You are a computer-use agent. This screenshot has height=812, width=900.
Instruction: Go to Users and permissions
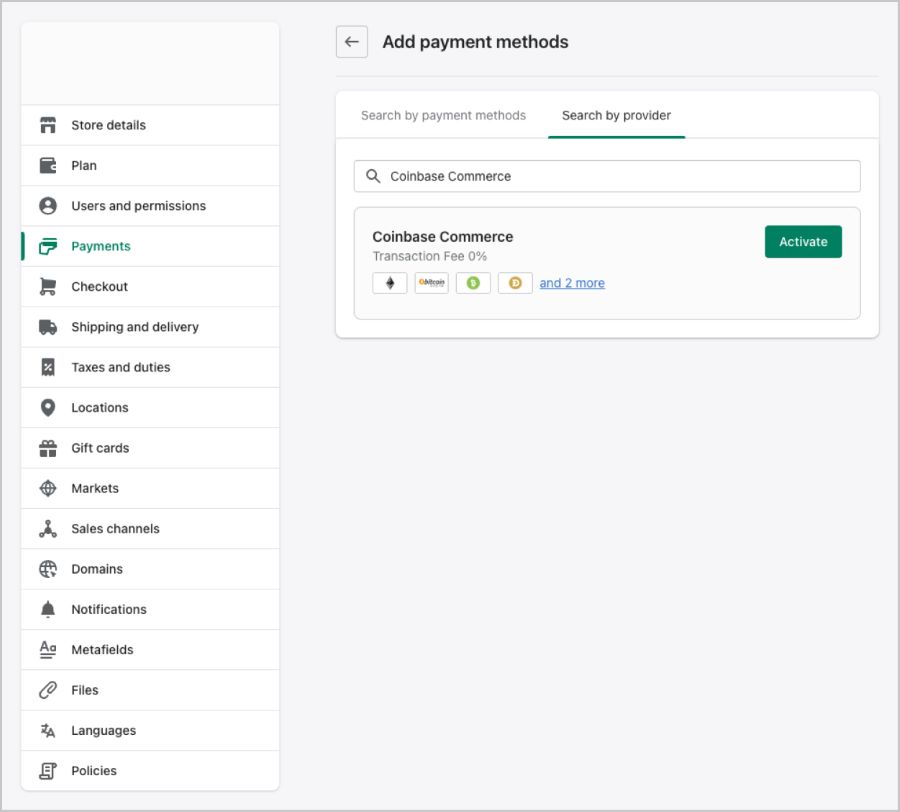click(150, 205)
